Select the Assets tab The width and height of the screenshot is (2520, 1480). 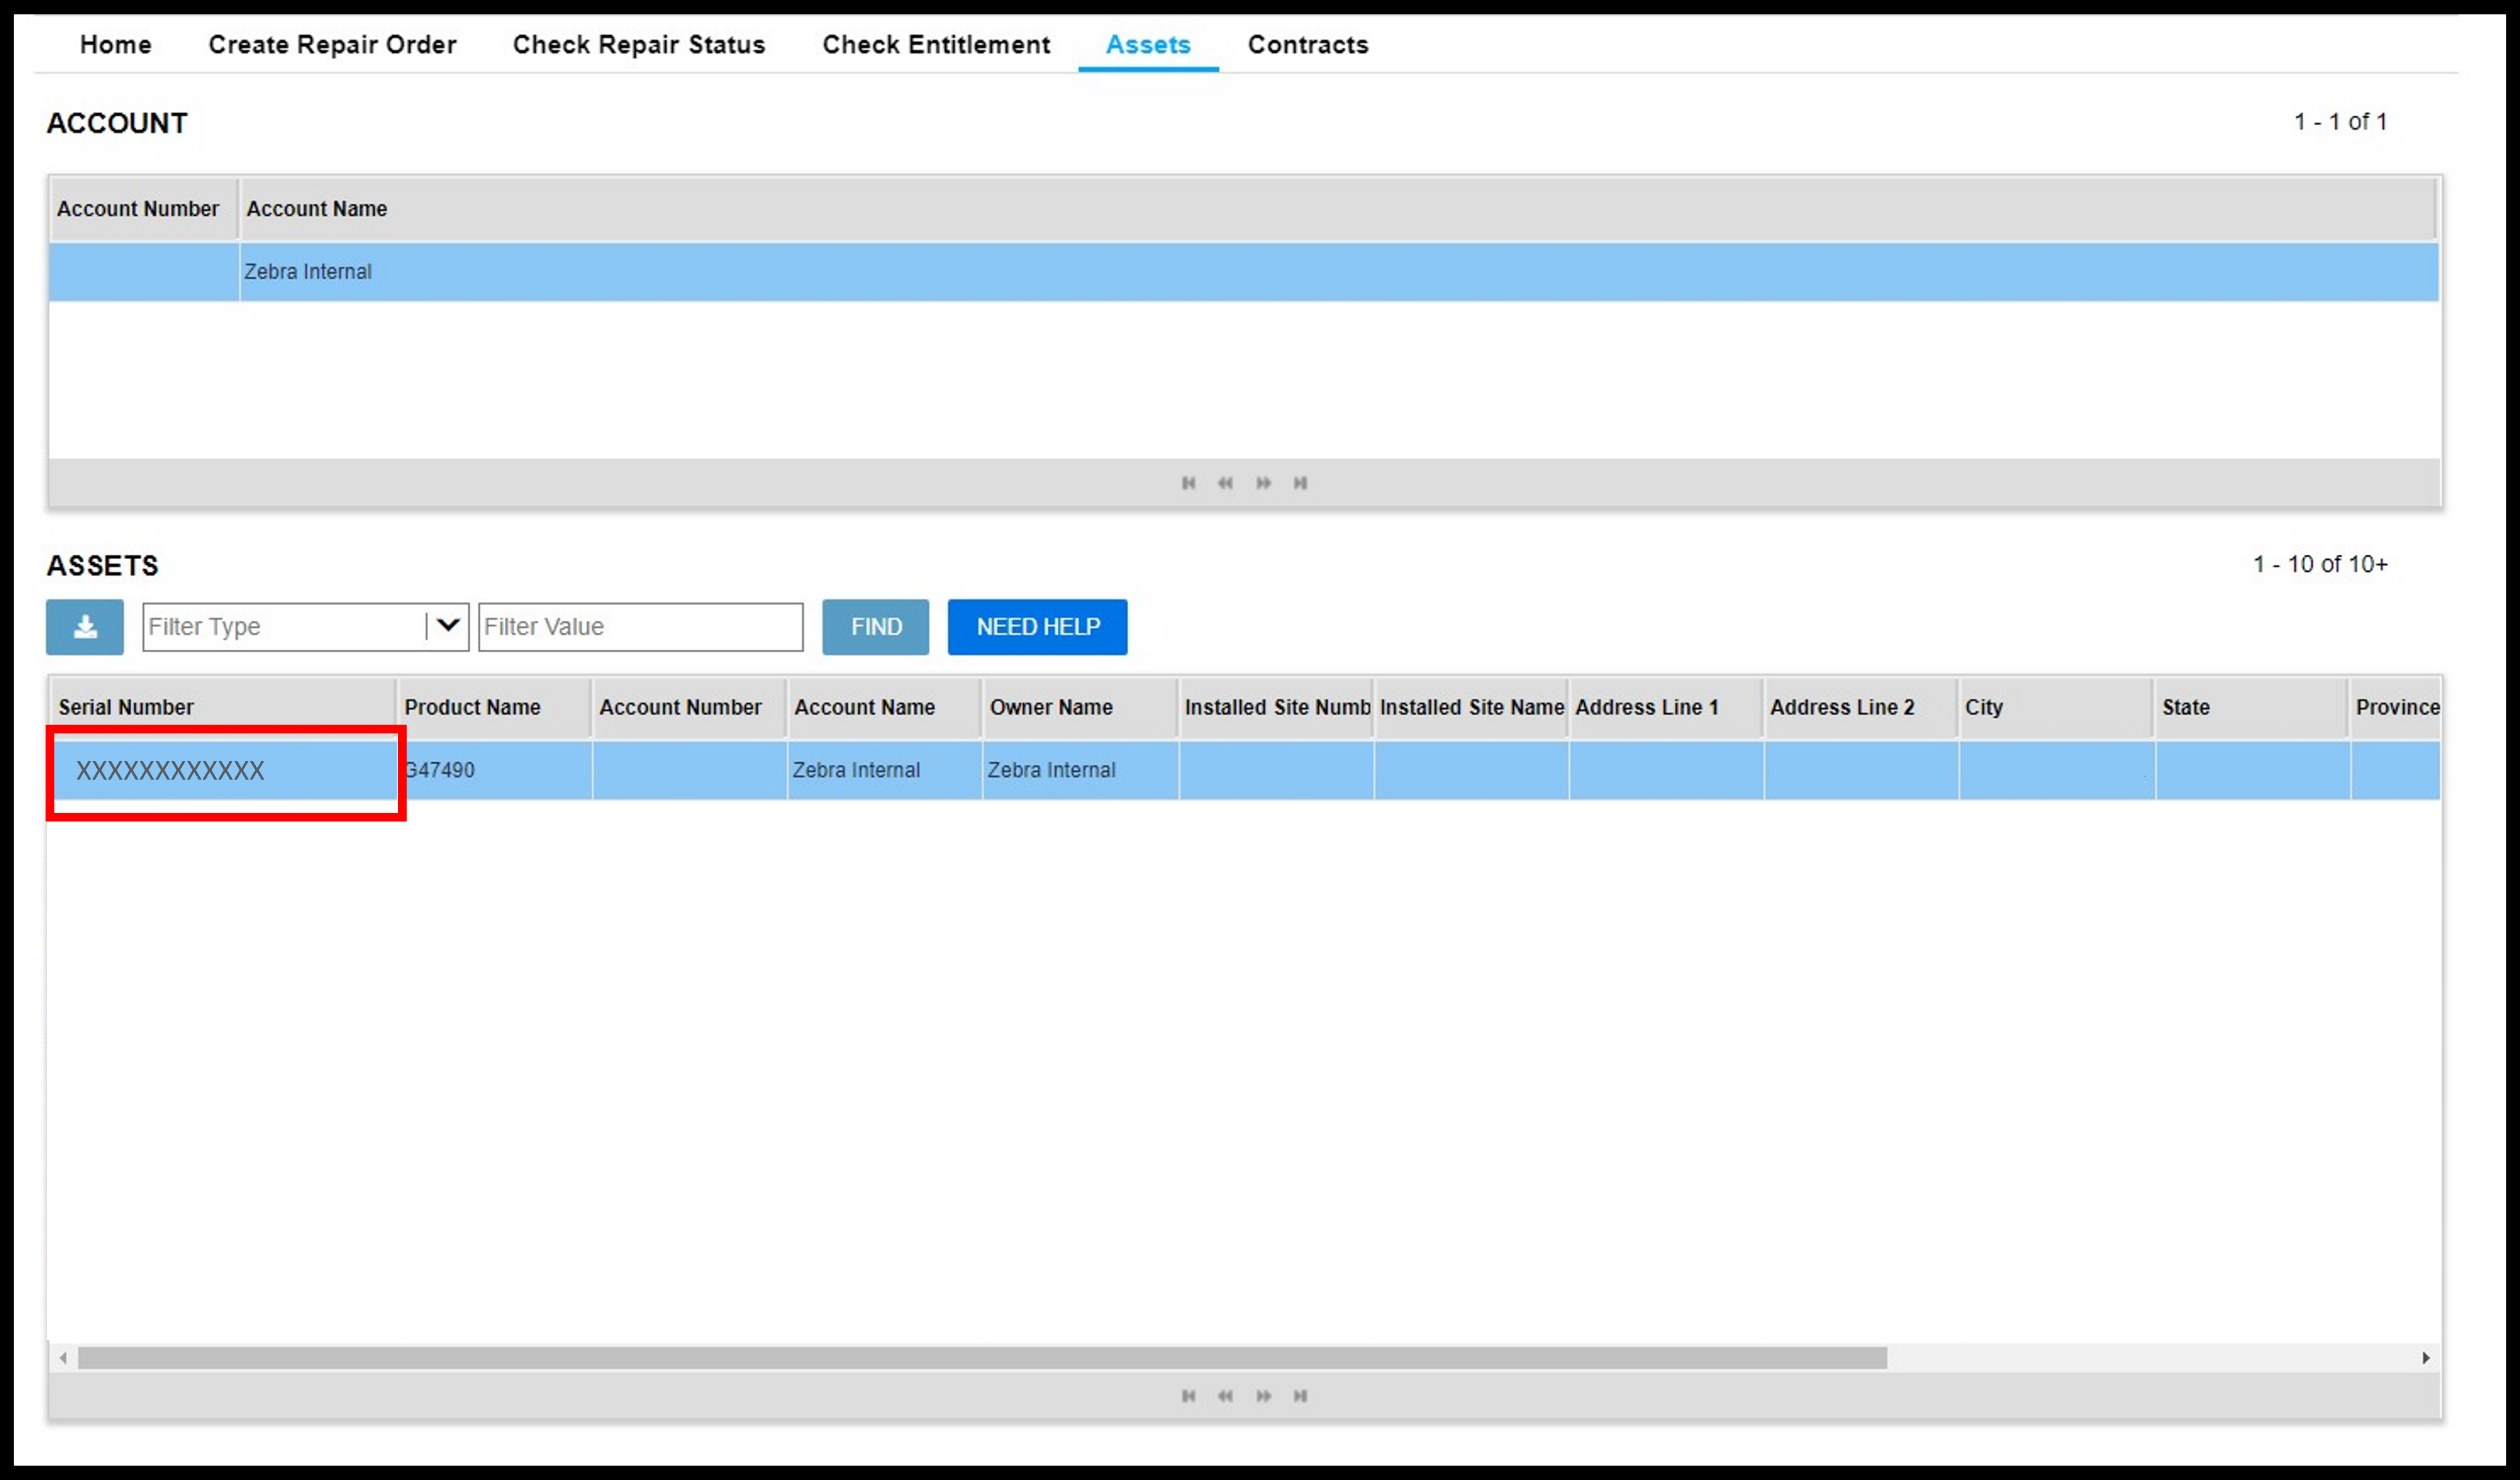[1148, 44]
